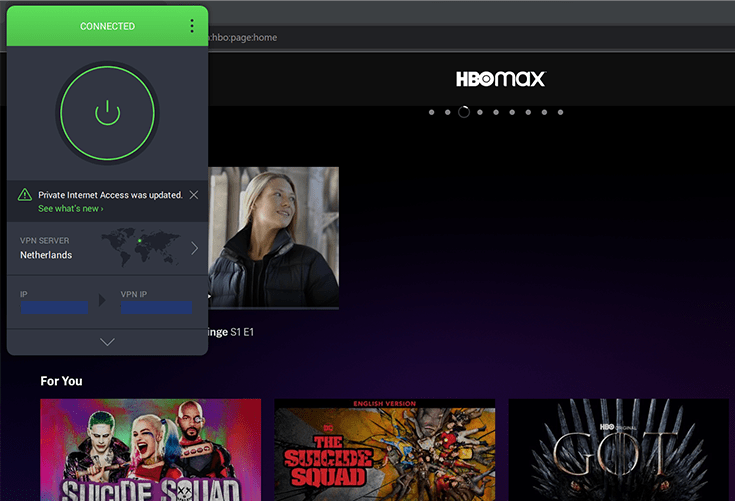Dismiss the Private Internet Access update notice
This screenshot has width=735, height=501.
(x=194, y=195)
